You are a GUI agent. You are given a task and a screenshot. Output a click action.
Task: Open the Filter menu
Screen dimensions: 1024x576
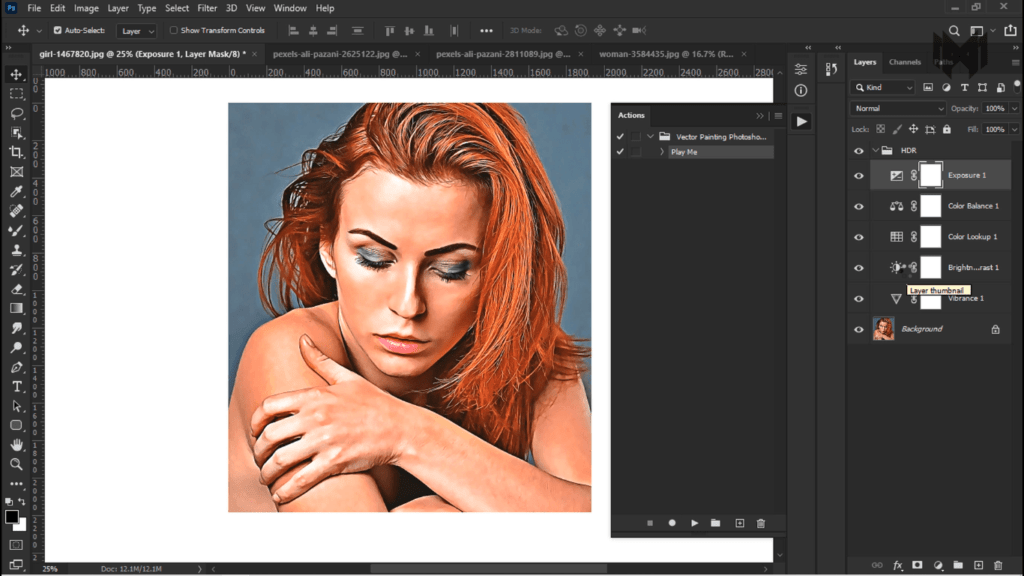point(207,8)
